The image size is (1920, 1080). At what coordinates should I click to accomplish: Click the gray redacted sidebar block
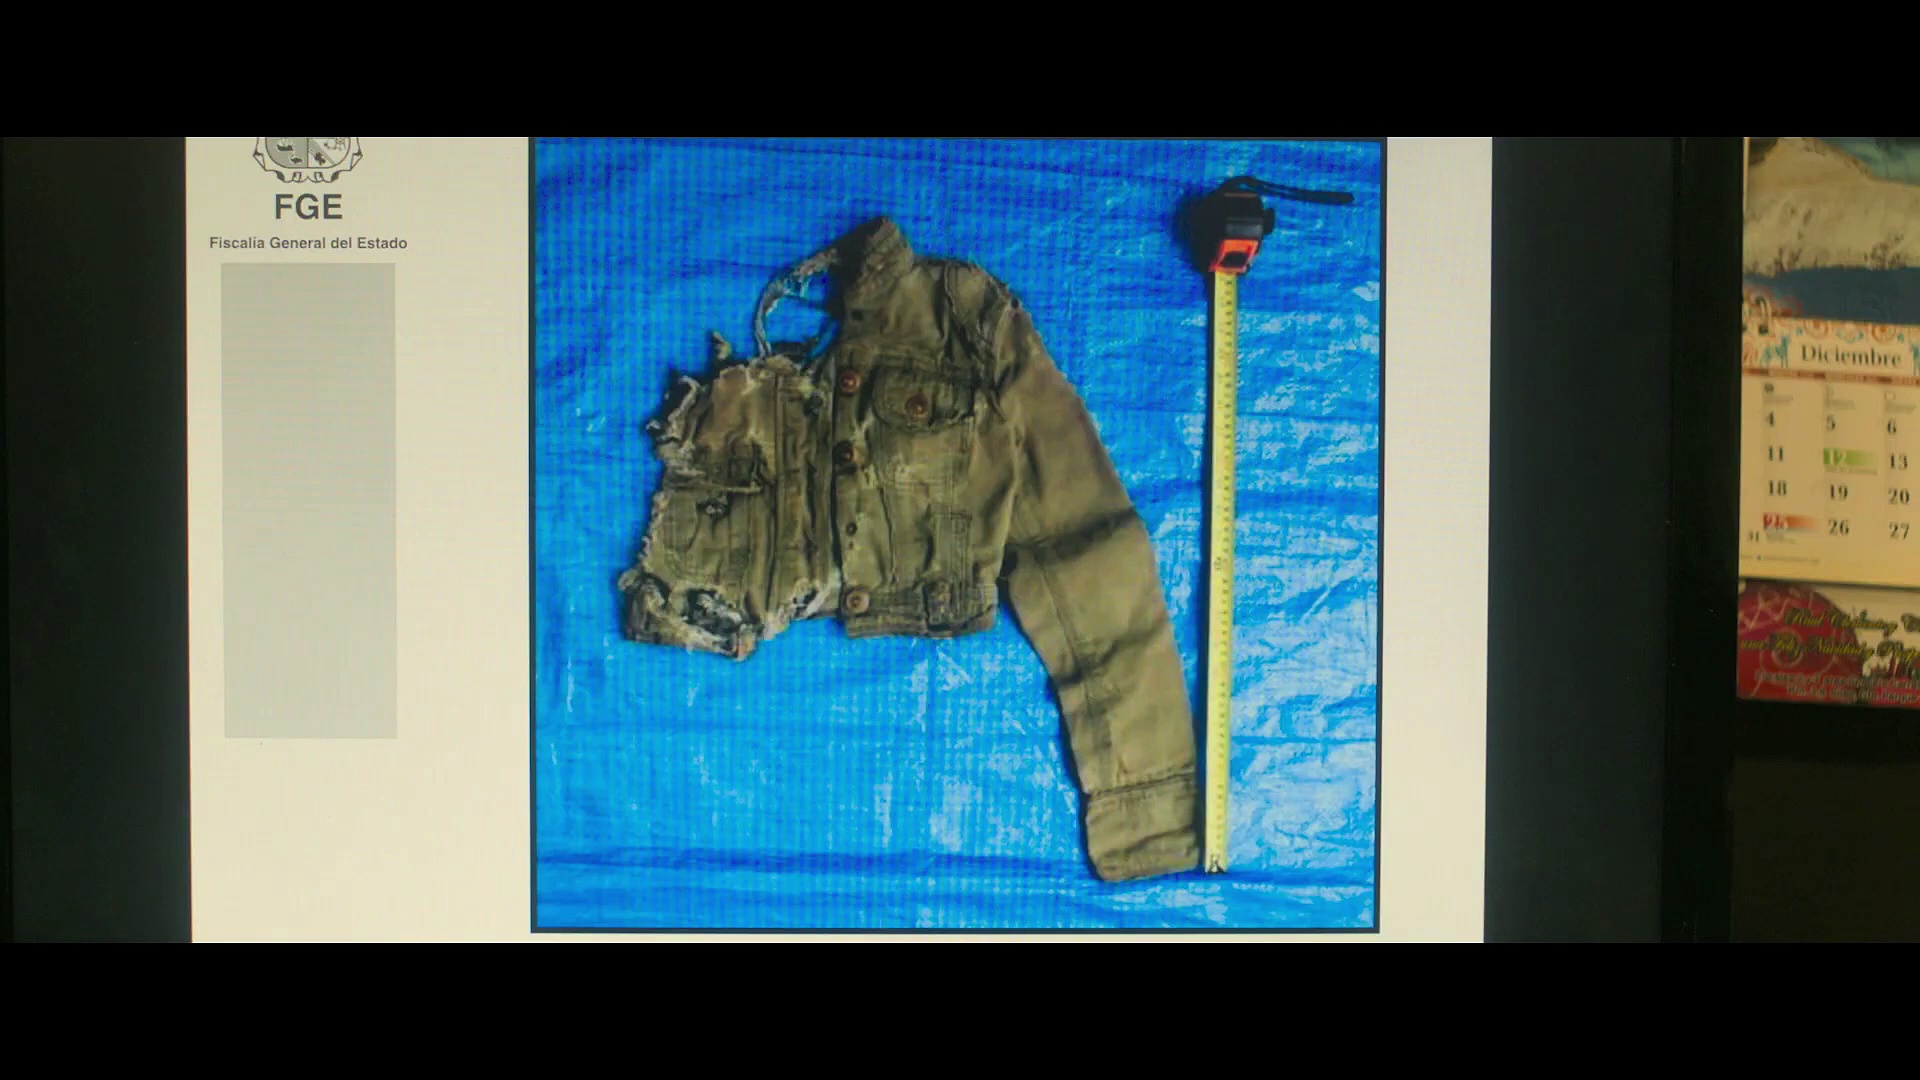pyautogui.click(x=309, y=500)
